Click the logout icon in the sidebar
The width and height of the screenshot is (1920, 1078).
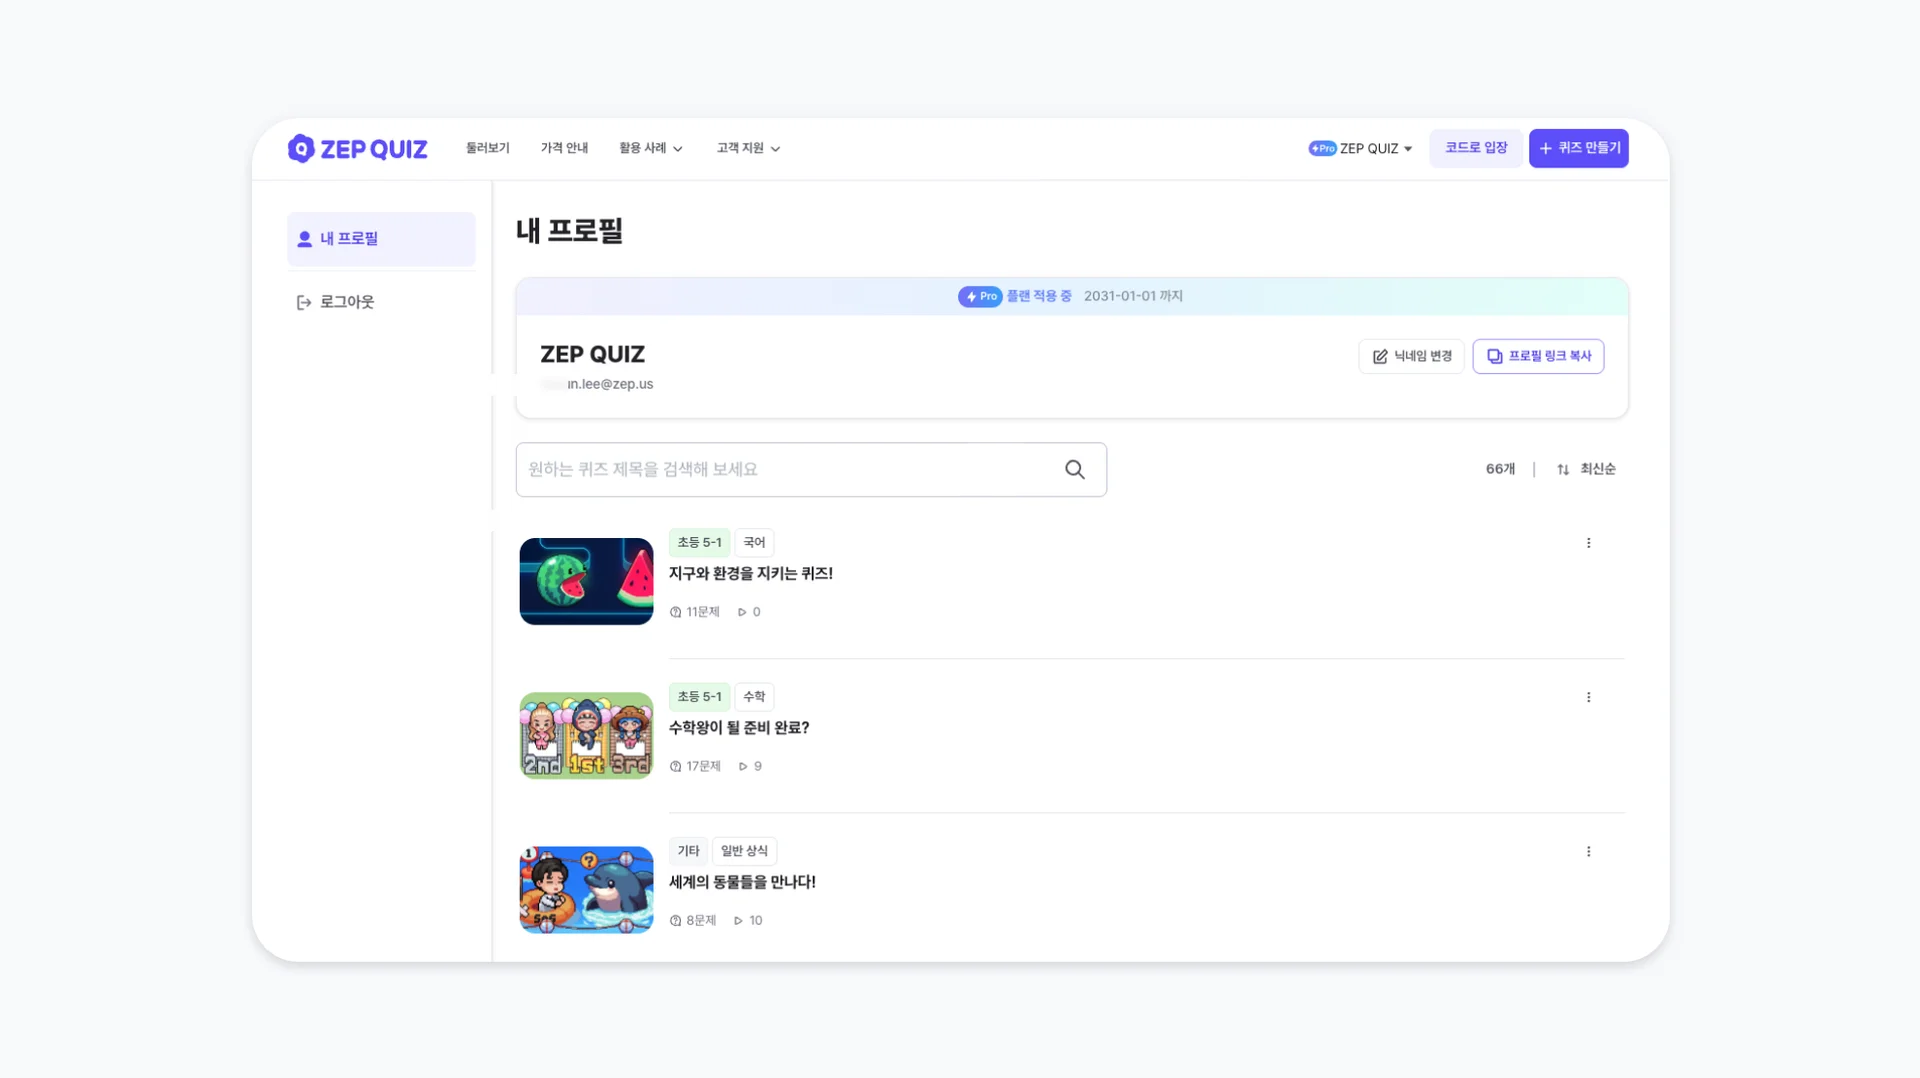point(304,302)
